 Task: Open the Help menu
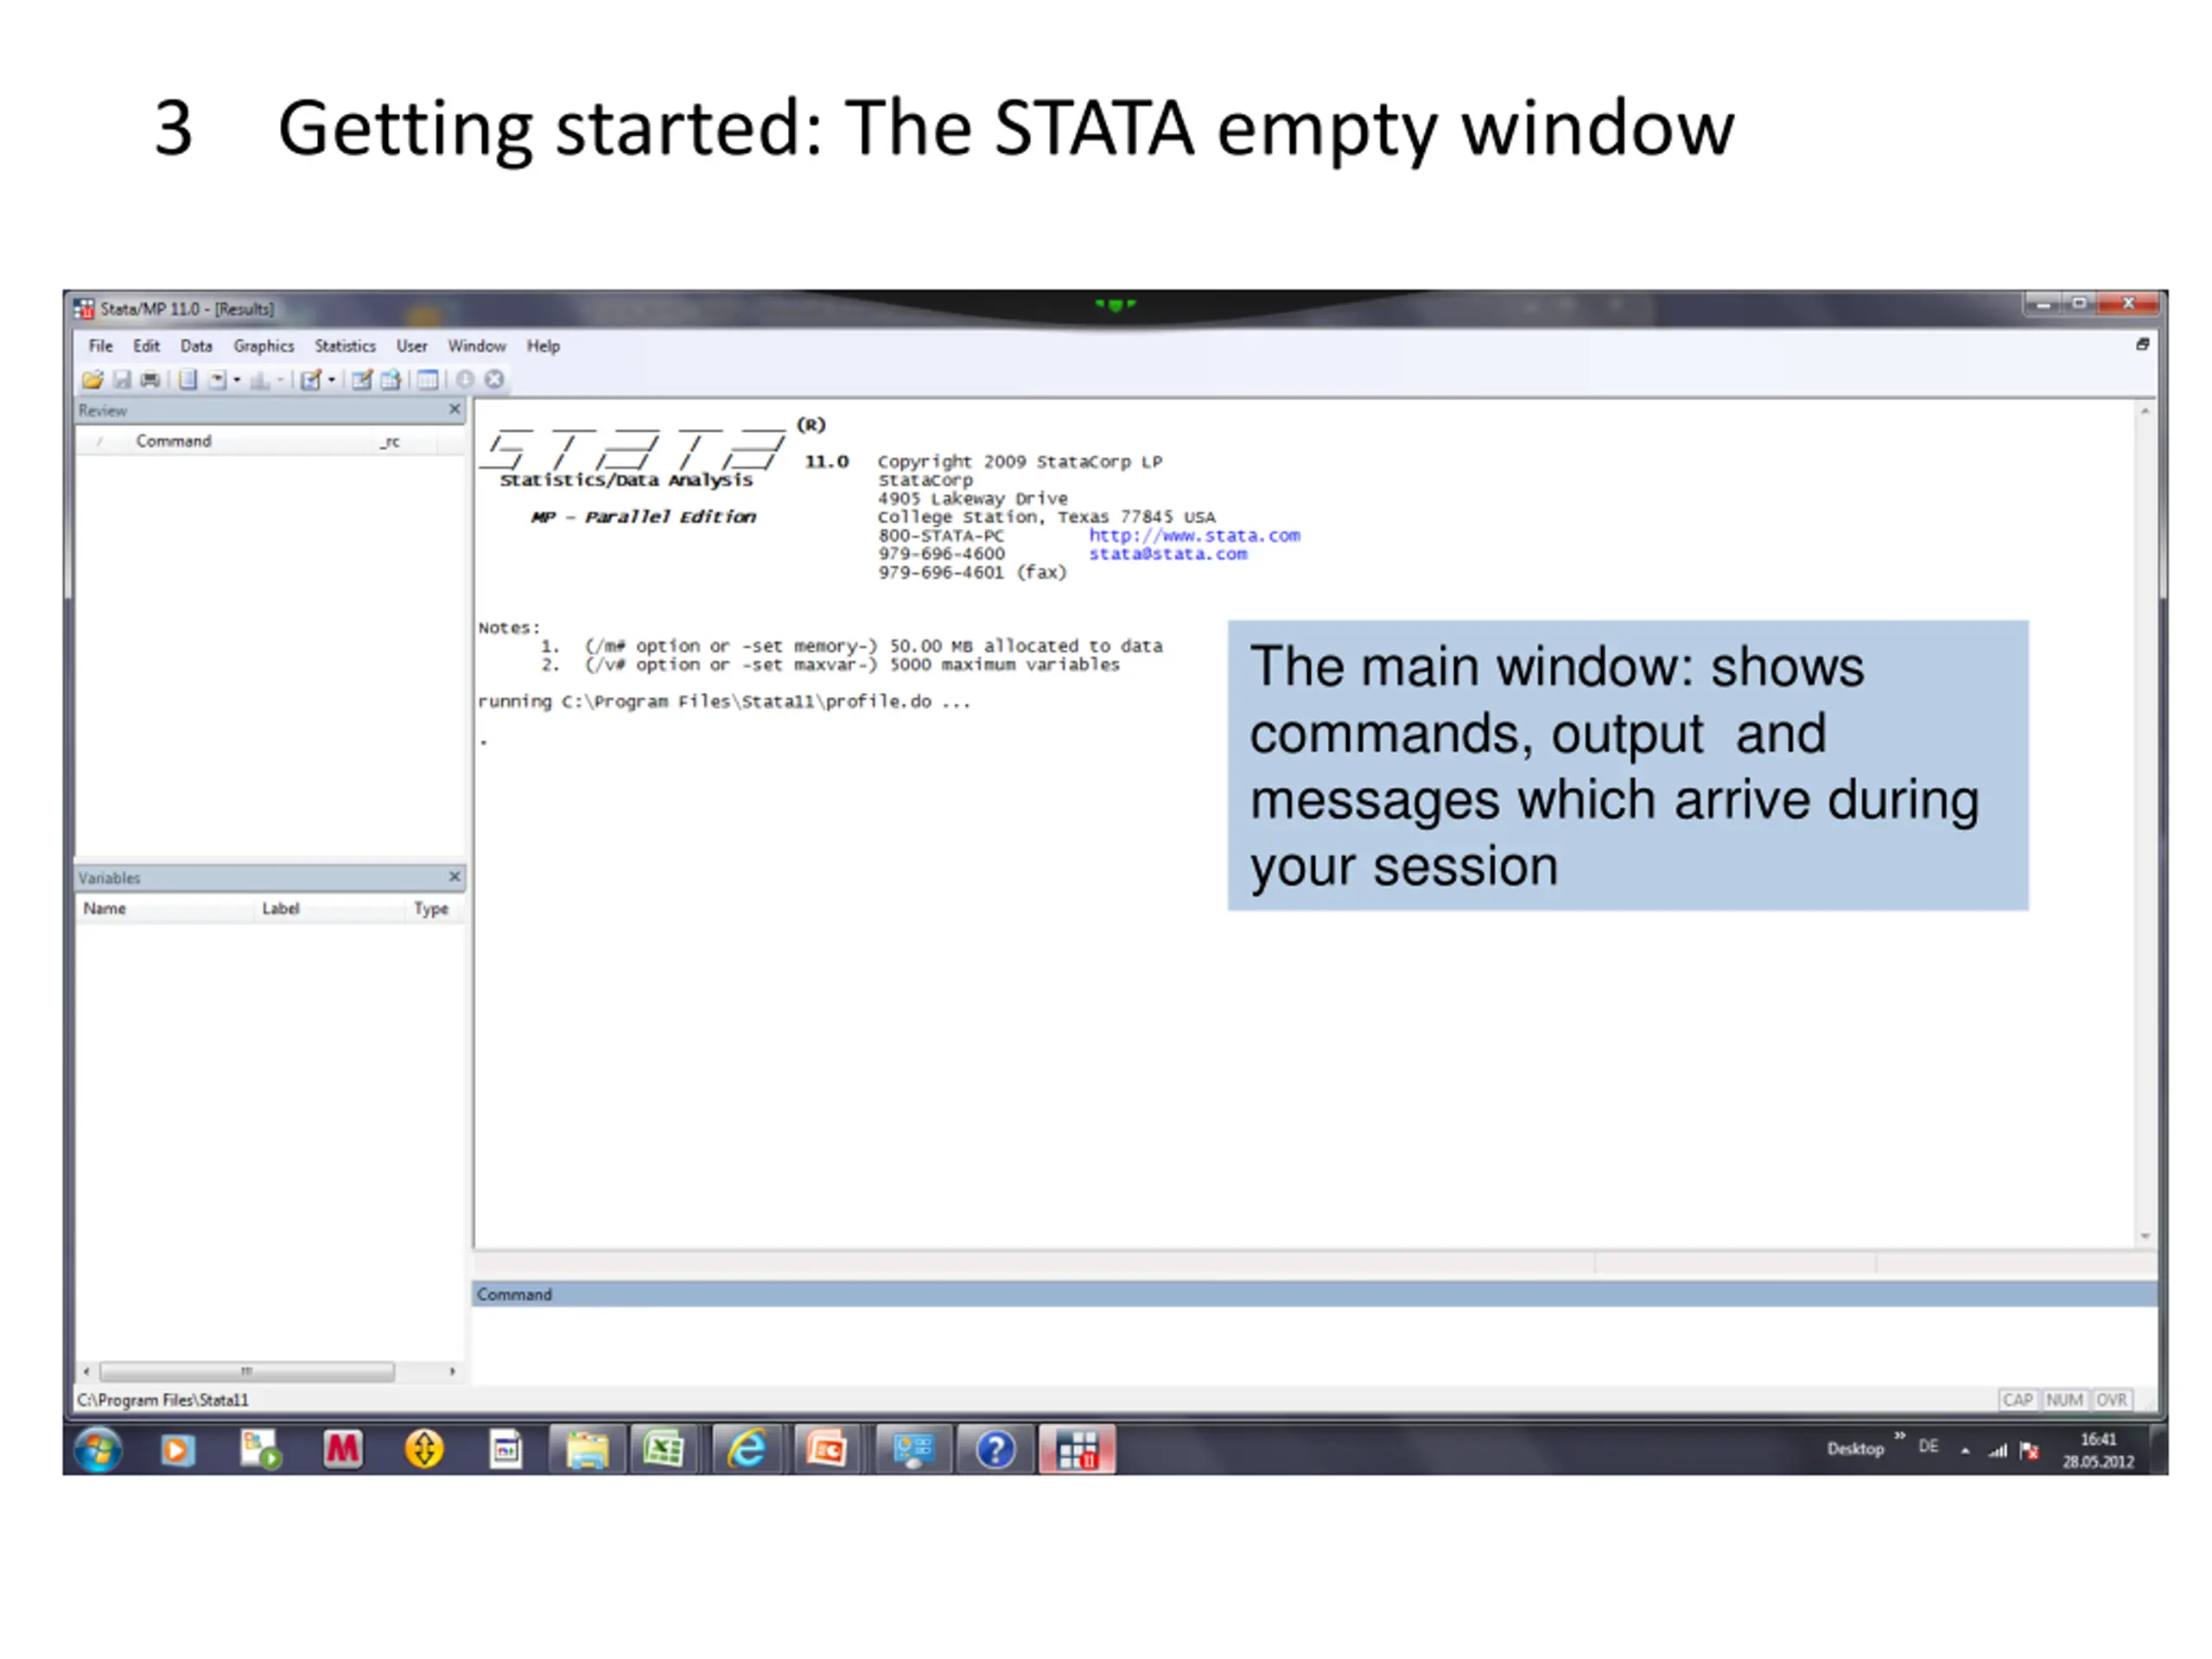543,346
